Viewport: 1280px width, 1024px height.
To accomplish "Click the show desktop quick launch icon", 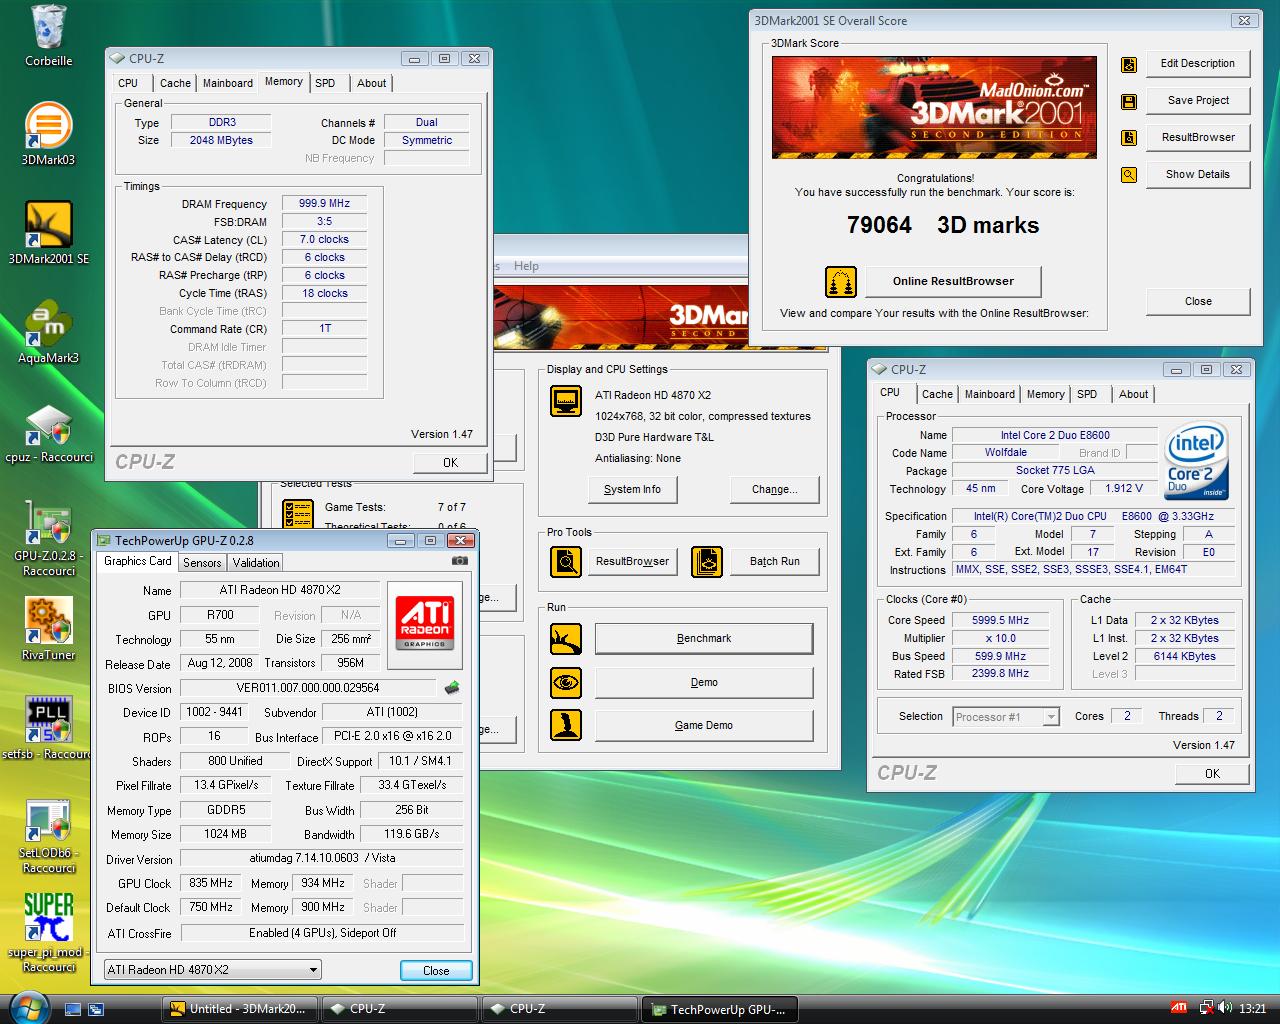I will pyautogui.click(x=72, y=1009).
